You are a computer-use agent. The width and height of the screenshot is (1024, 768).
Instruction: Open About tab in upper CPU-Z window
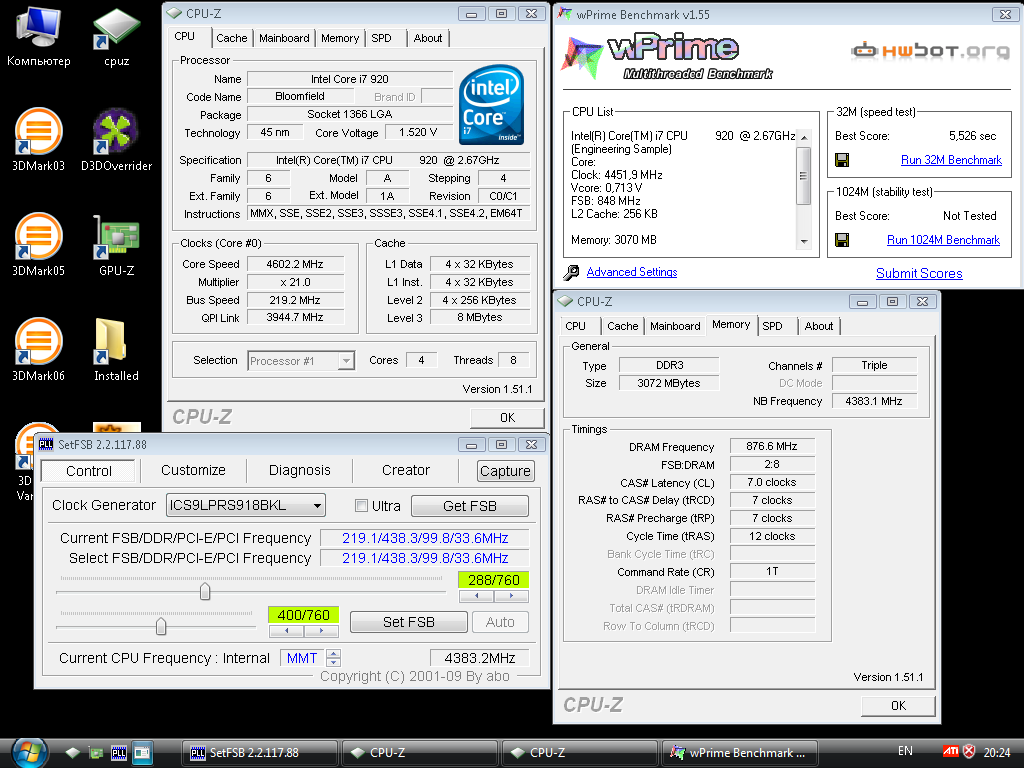point(428,38)
